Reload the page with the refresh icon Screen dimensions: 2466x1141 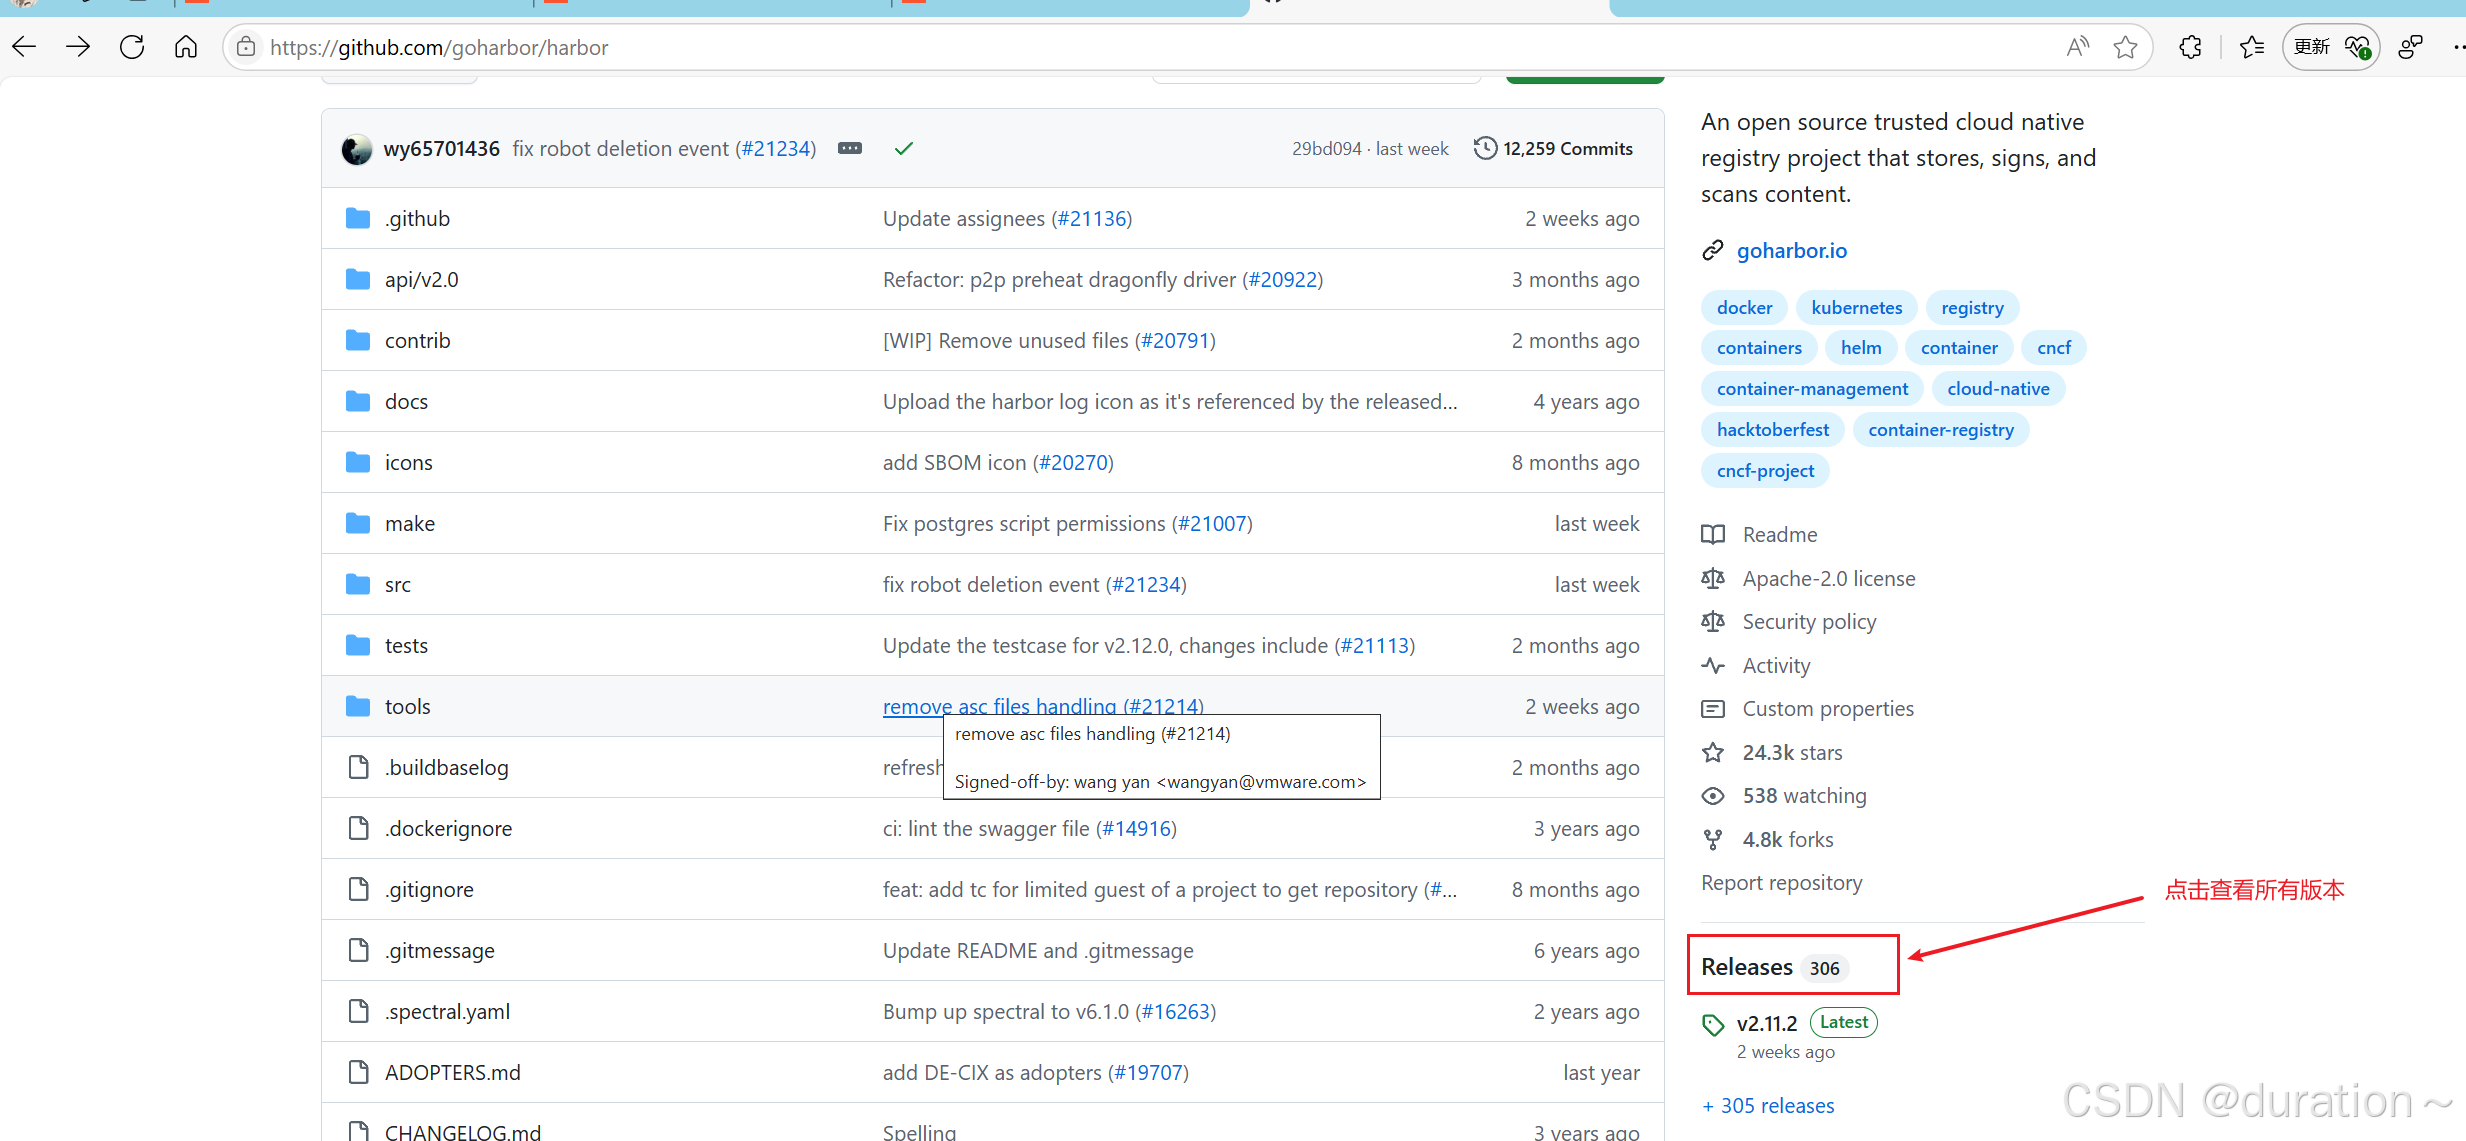[x=132, y=47]
